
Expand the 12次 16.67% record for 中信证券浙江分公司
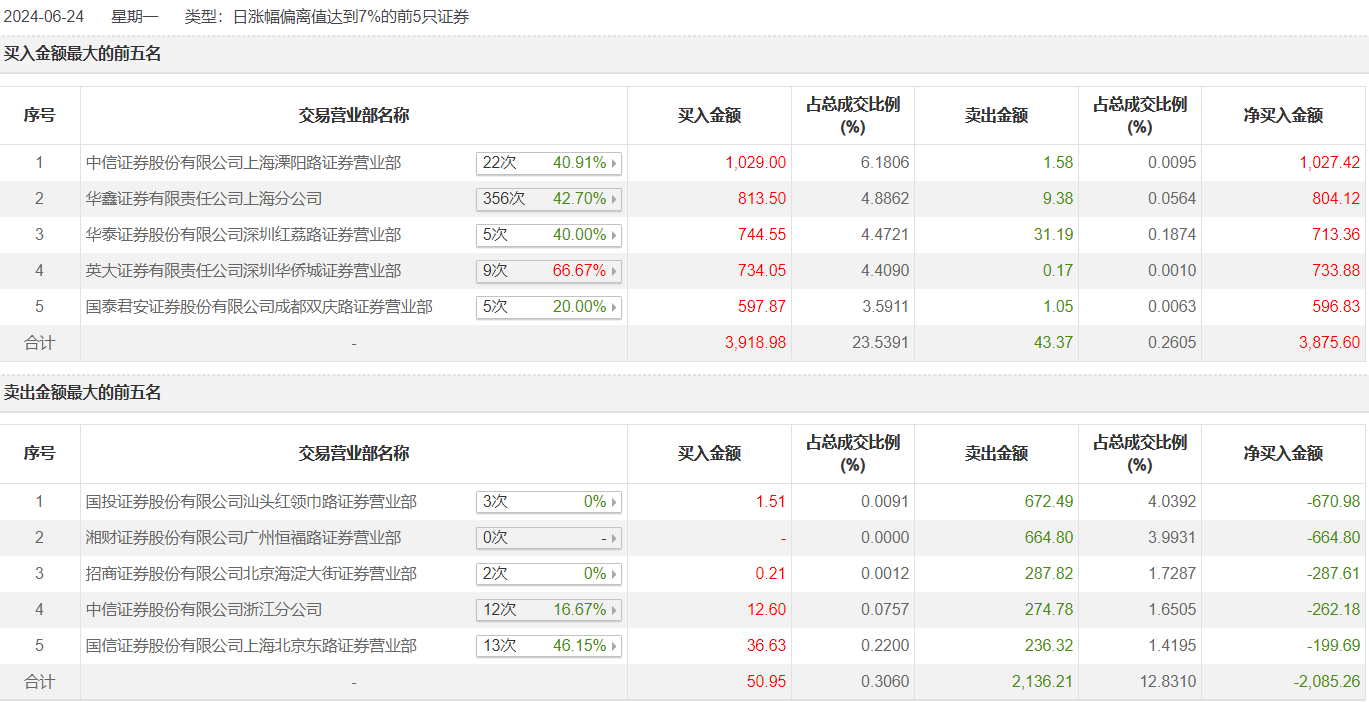[x=549, y=610]
